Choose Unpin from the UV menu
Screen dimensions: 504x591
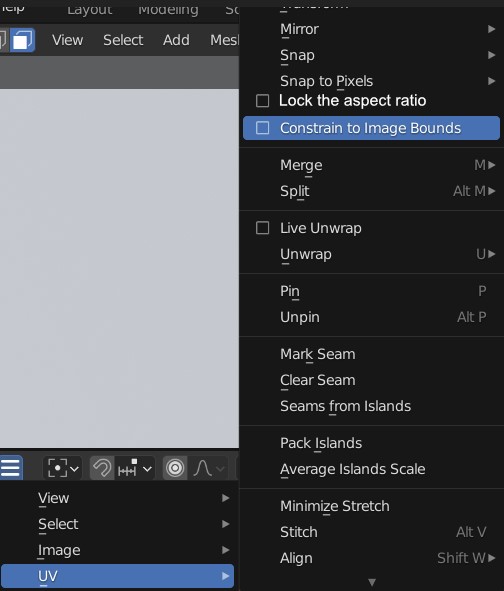(371, 317)
